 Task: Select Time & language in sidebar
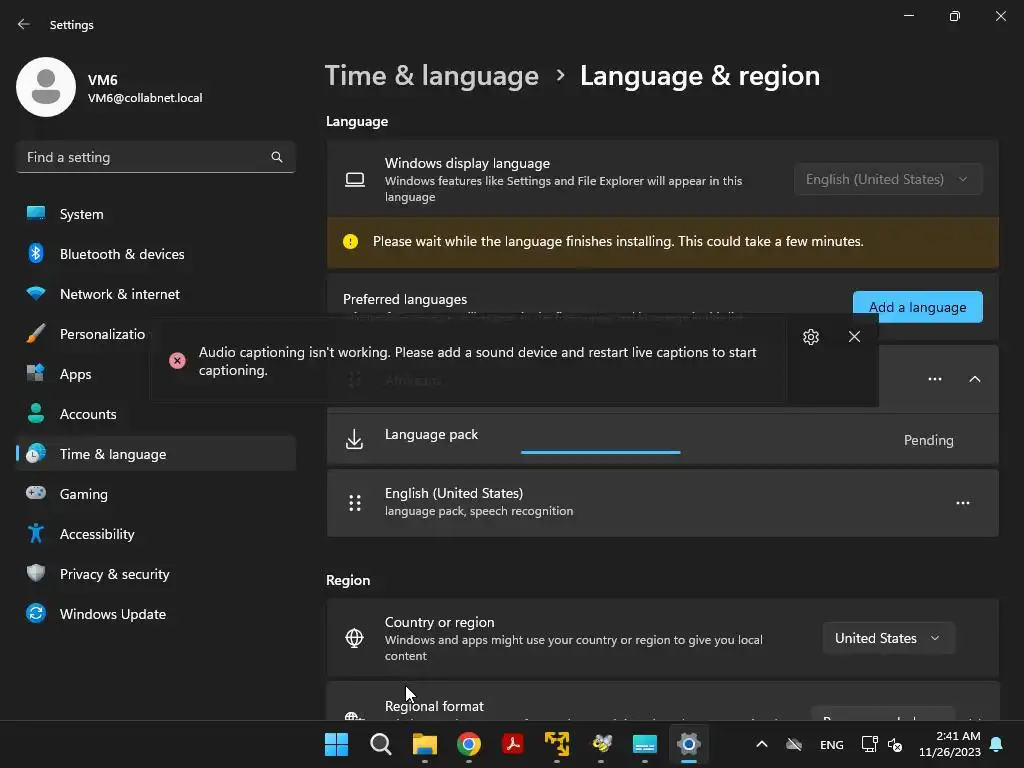click(x=156, y=454)
